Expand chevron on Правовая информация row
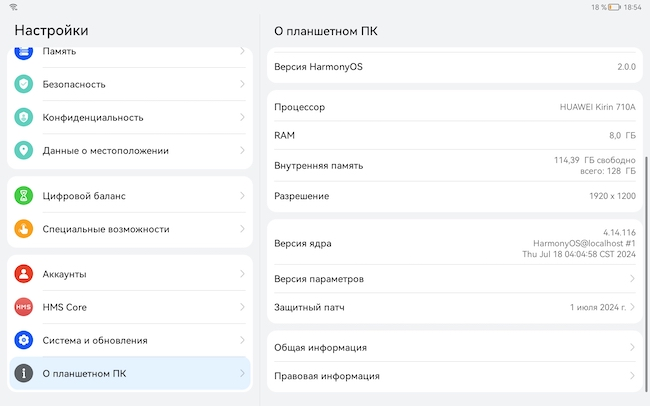 [x=632, y=376]
